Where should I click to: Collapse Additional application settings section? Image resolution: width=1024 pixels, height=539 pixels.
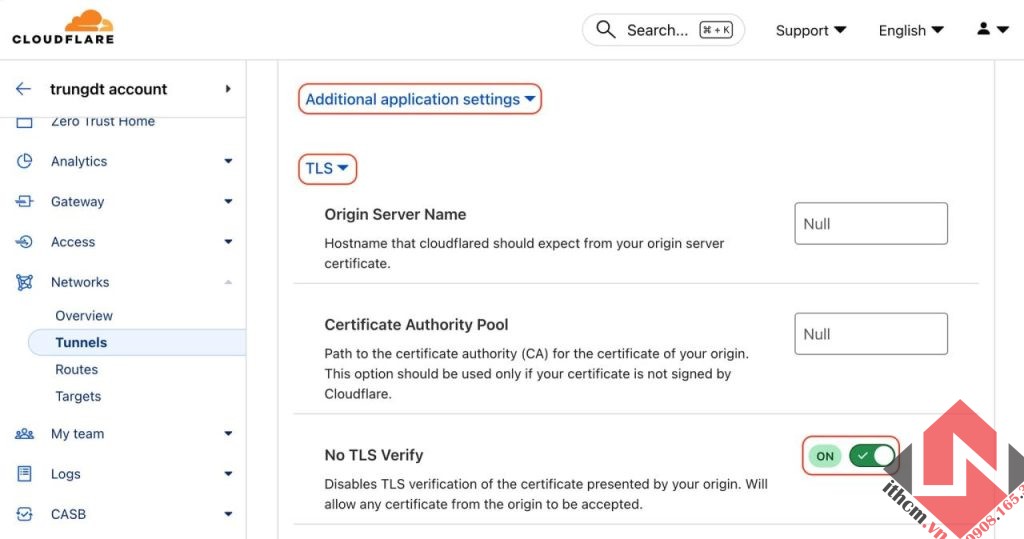(x=420, y=99)
